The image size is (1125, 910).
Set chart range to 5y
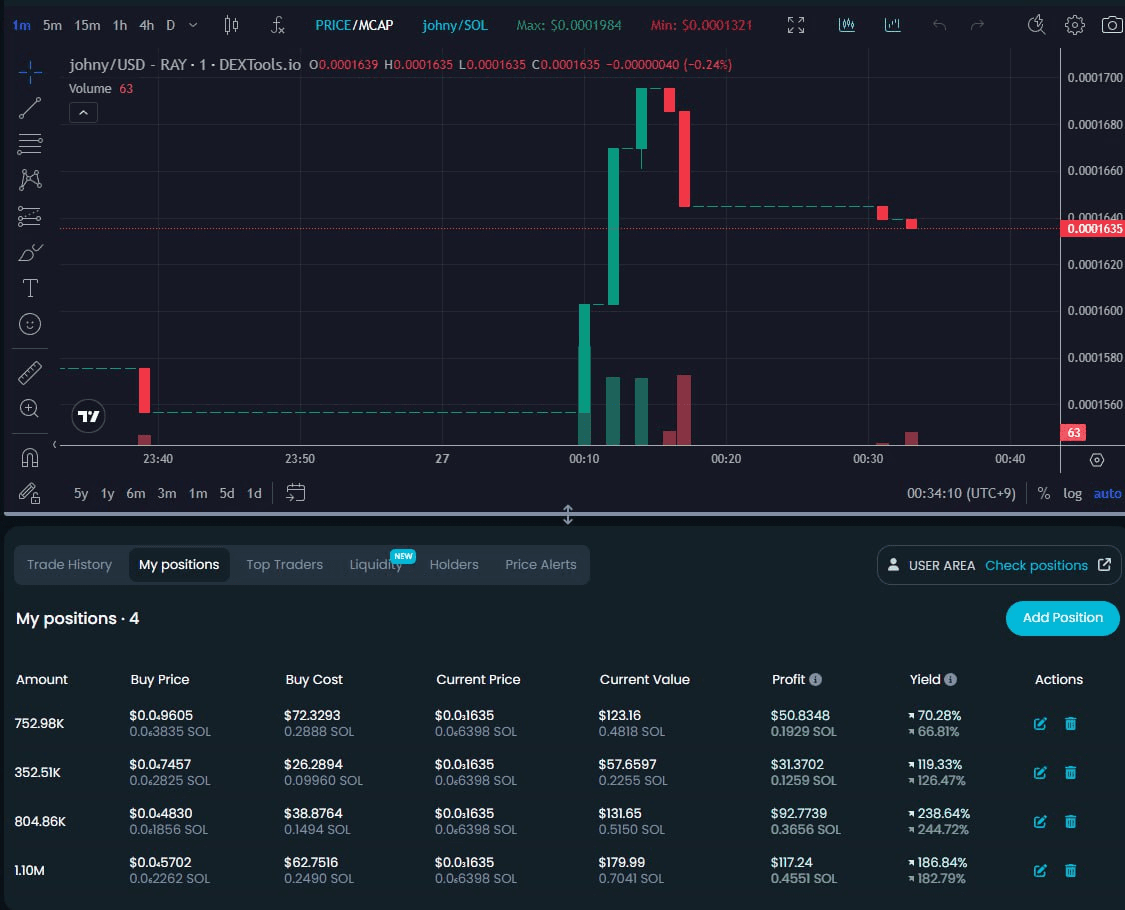[81, 493]
